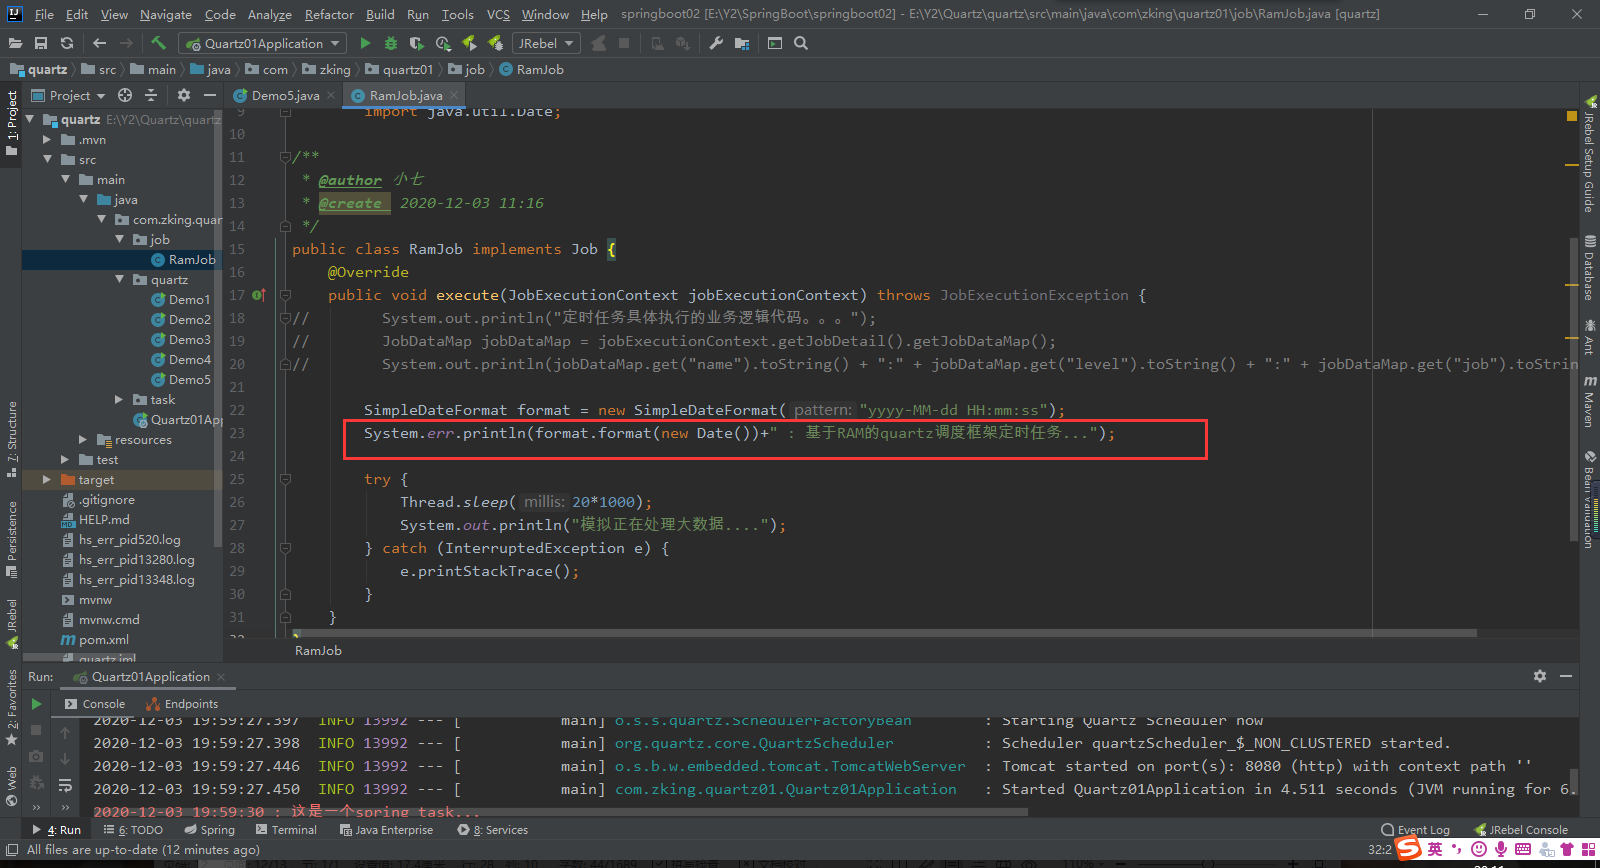Collapse the job package node
The width and height of the screenshot is (1600, 868).
pos(120,240)
